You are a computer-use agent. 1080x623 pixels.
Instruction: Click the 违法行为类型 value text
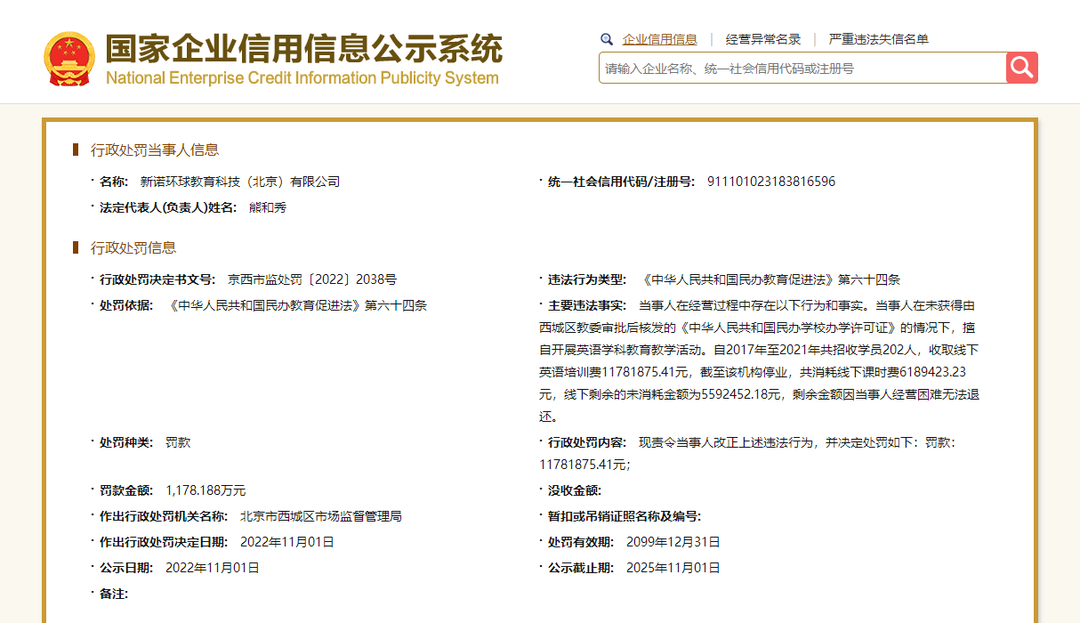pos(769,279)
